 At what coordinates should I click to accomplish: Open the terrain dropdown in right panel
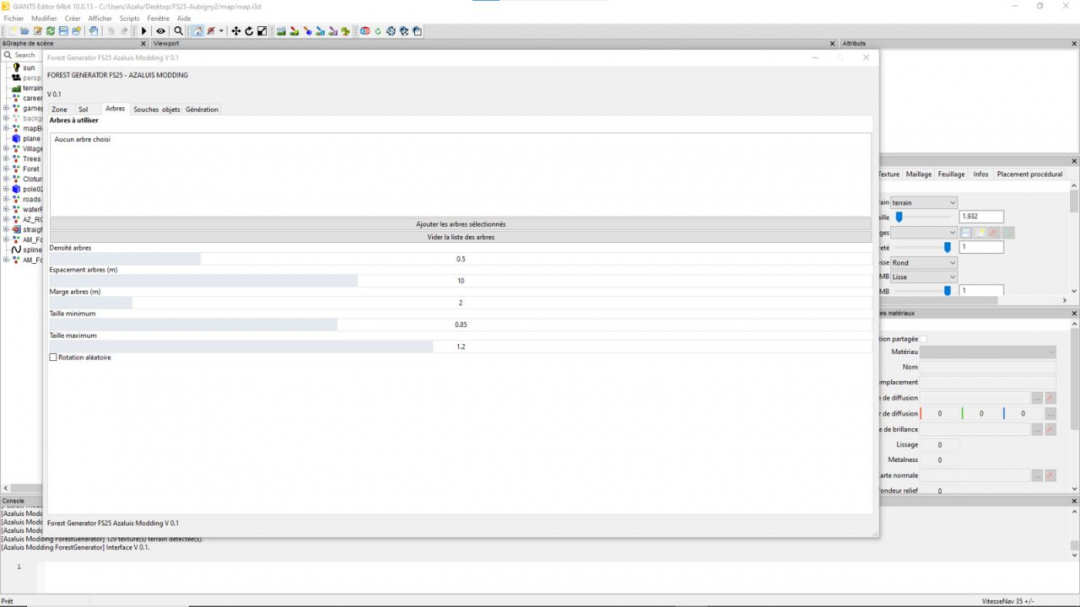[x=924, y=203]
